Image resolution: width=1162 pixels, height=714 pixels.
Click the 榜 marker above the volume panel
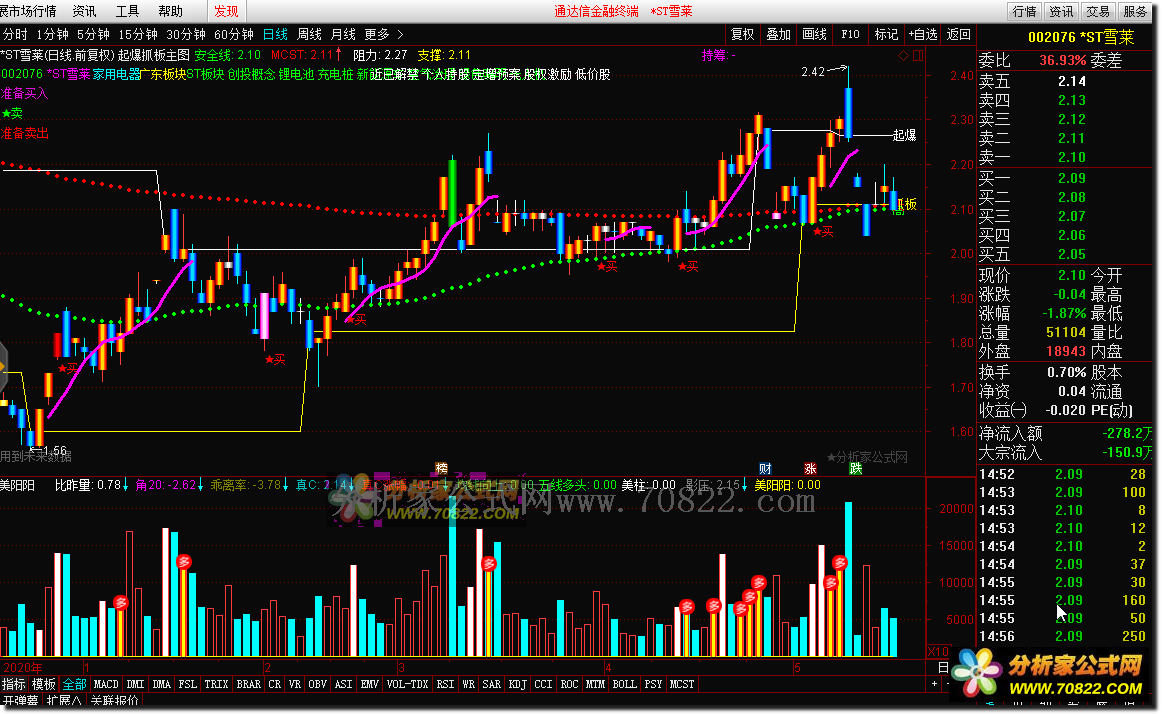point(442,468)
